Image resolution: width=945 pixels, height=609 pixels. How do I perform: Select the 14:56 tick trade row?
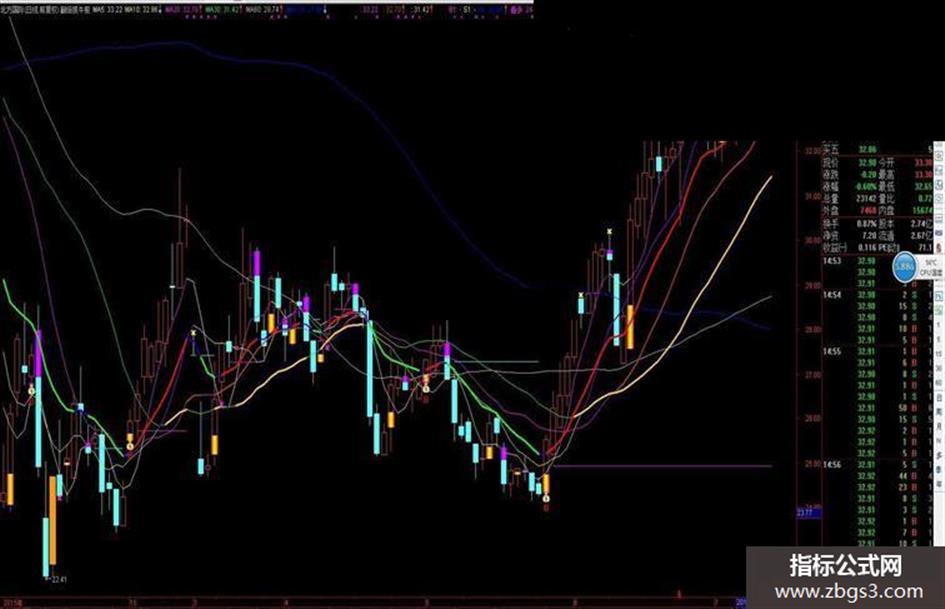pos(877,464)
